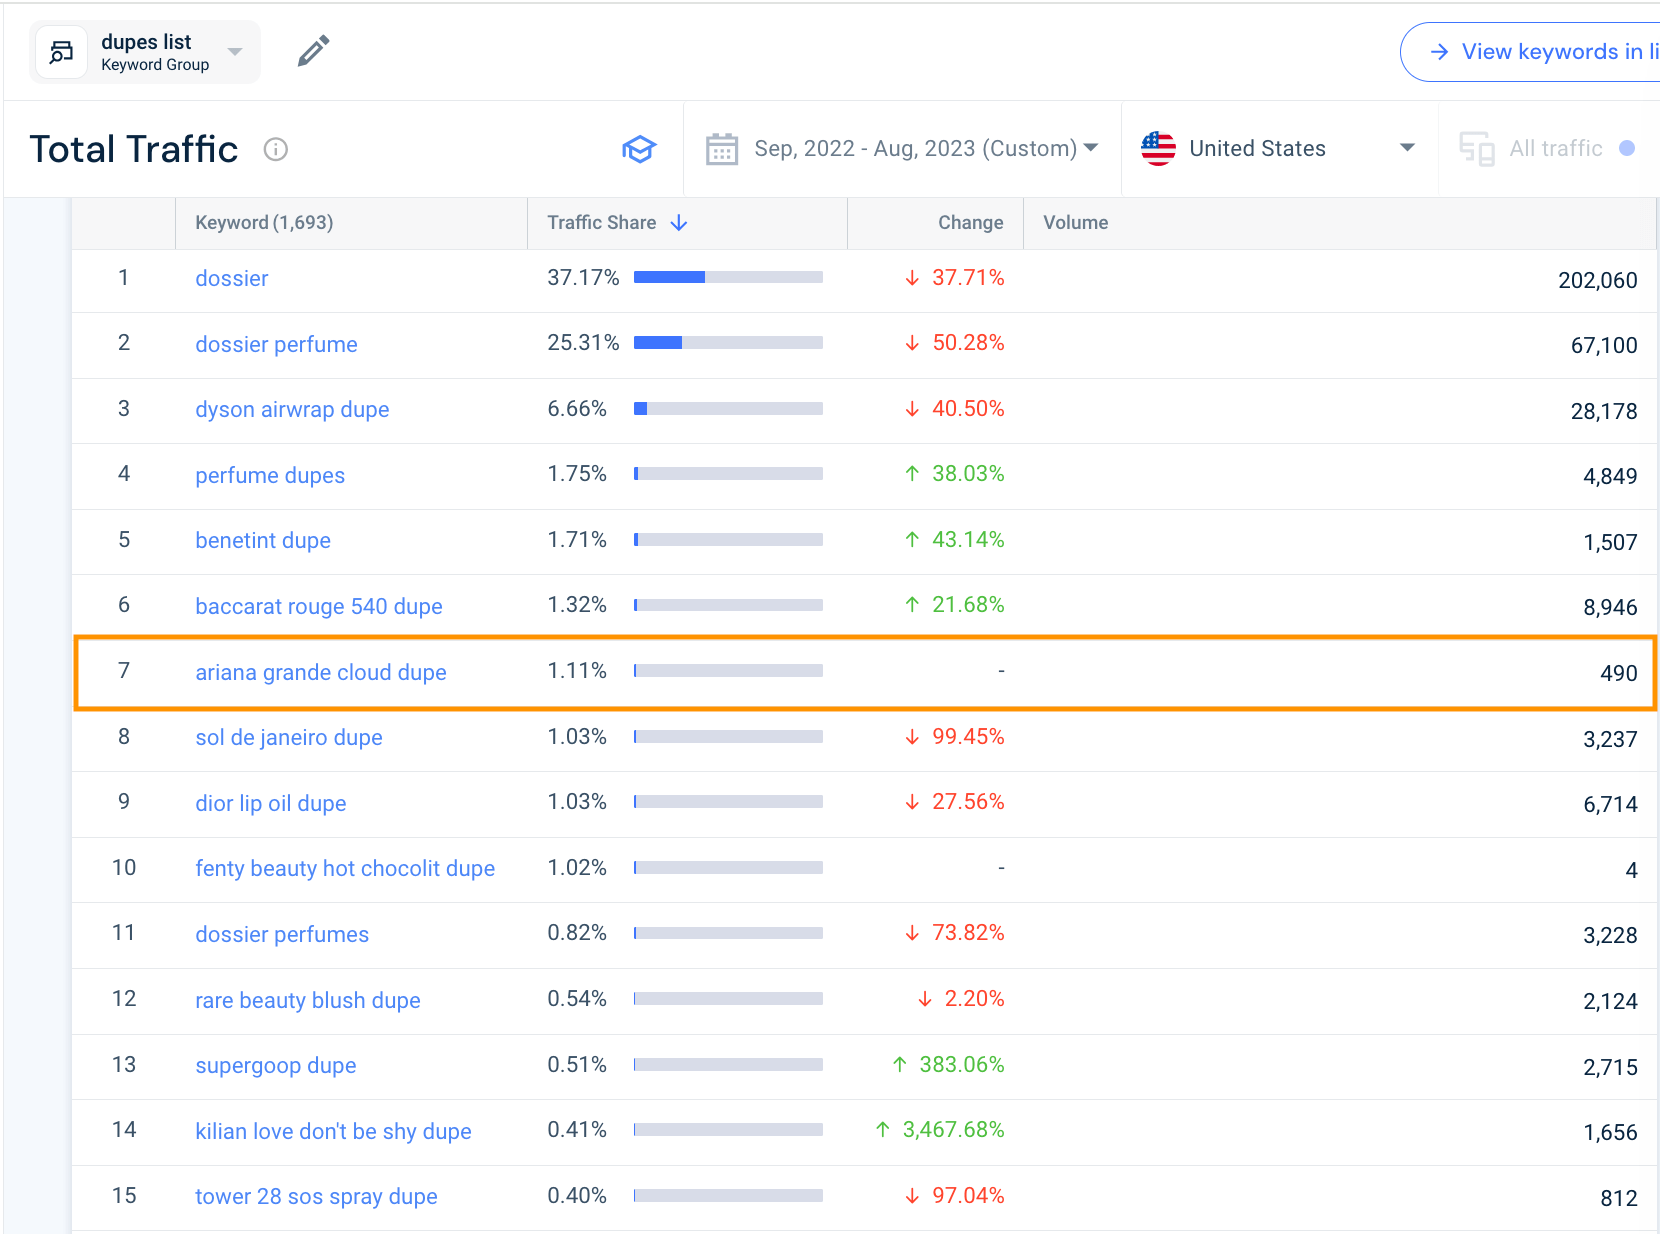The image size is (1660, 1234).
Task: Open Total Traffic info tooltip icon
Action: [276, 149]
